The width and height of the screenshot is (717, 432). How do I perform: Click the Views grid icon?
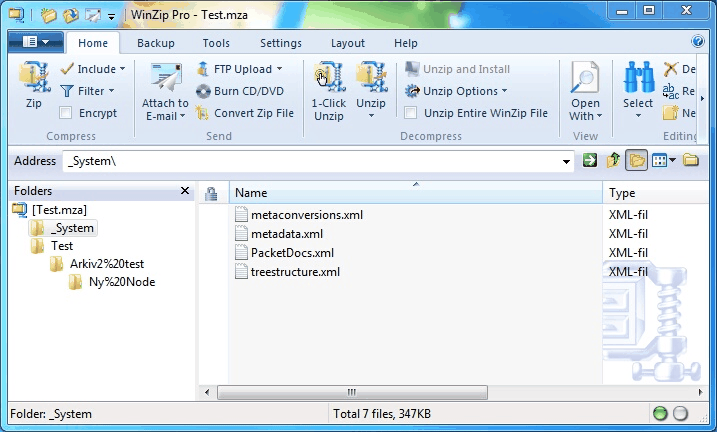coord(659,160)
